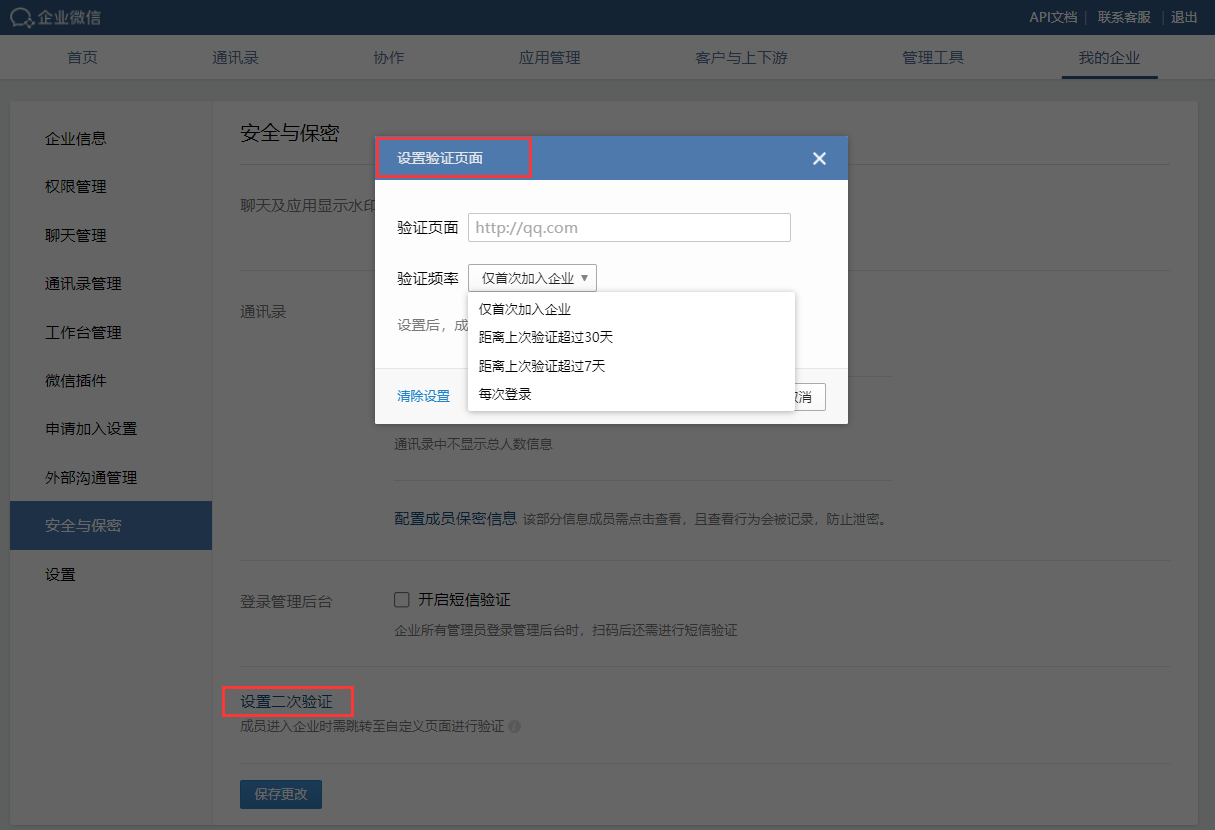Open 微信插件 from the sidebar
The width and height of the screenshot is (1215, 830).
[76, 381]
